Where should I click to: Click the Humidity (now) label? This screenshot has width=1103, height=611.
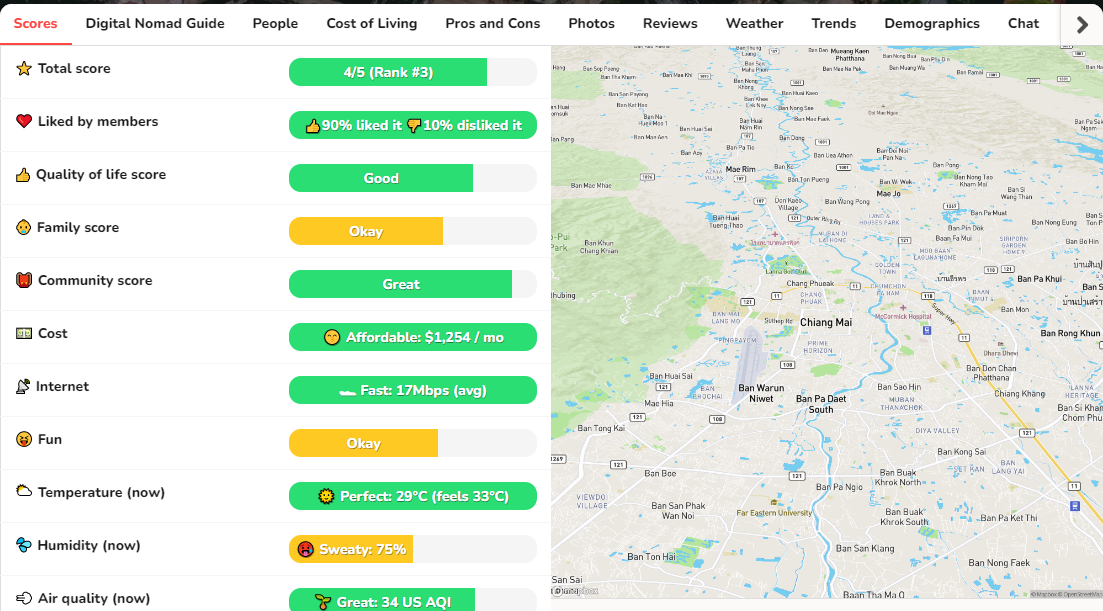[89, 546]
